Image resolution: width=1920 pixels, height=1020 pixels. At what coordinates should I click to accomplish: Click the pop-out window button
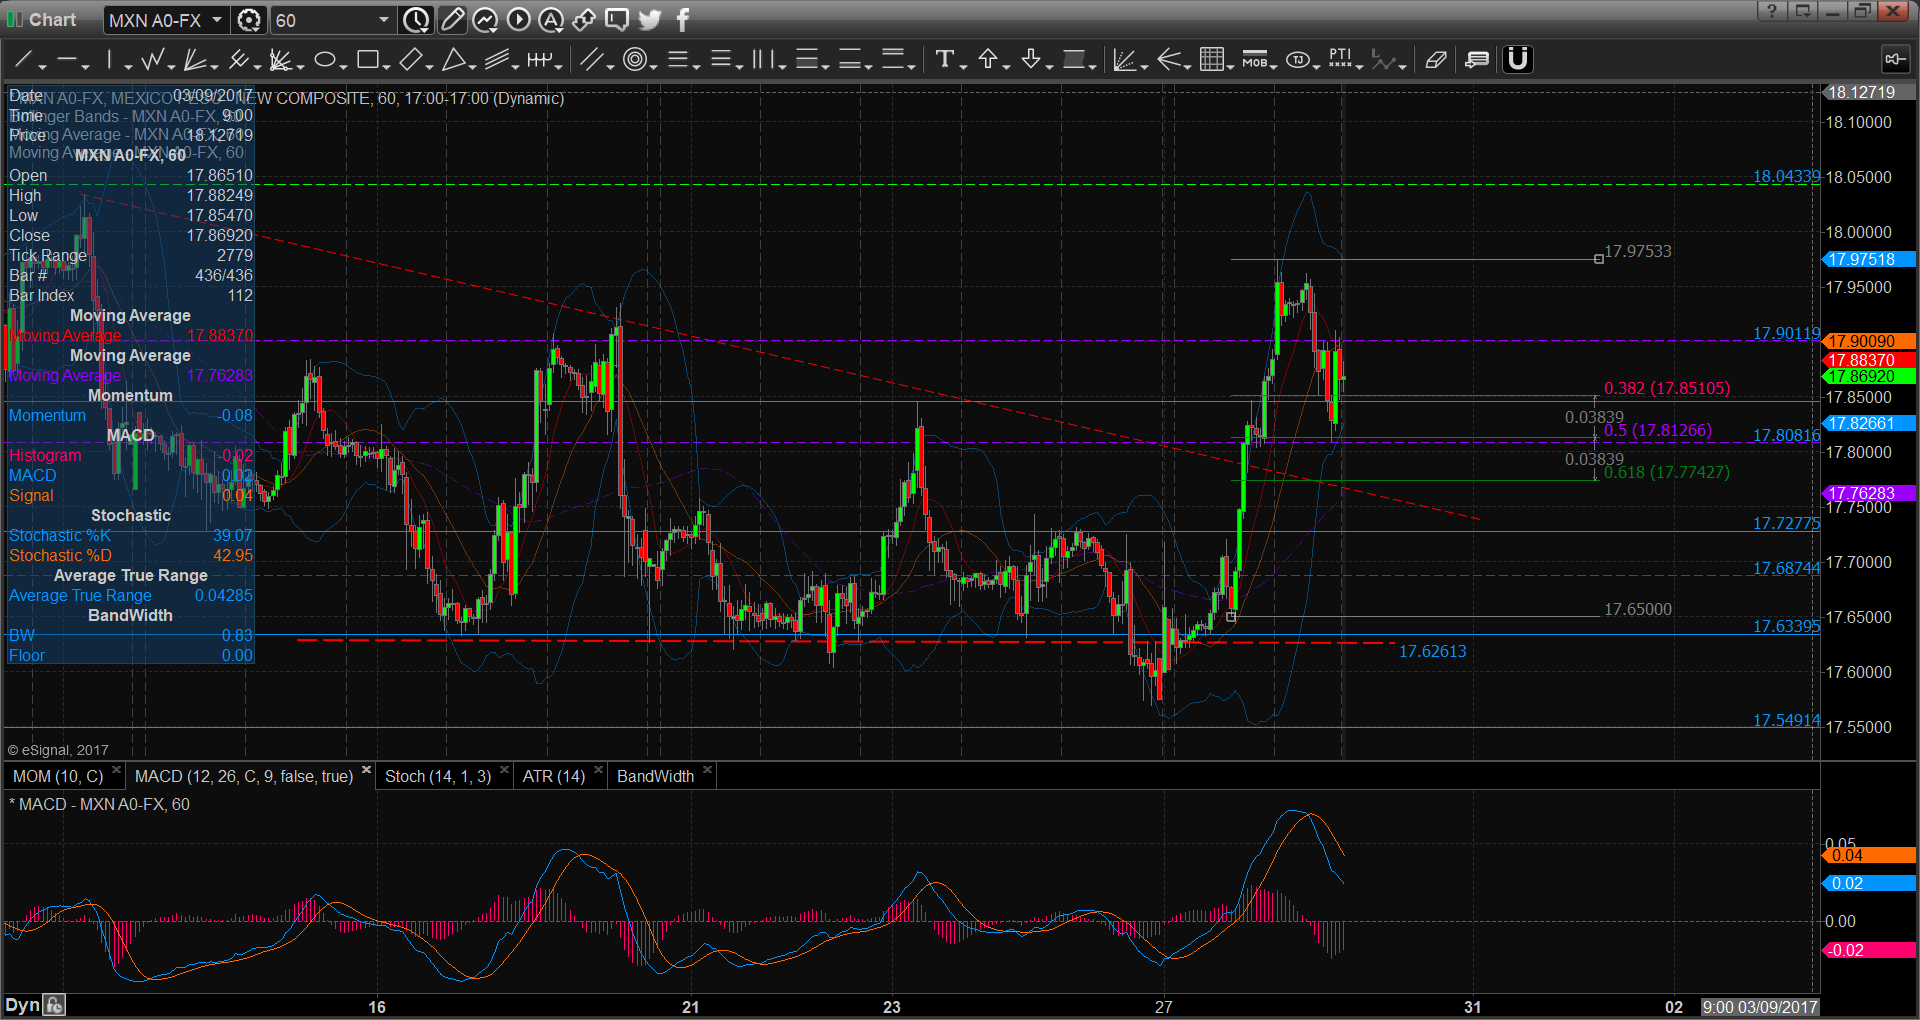coord(1803,11)
